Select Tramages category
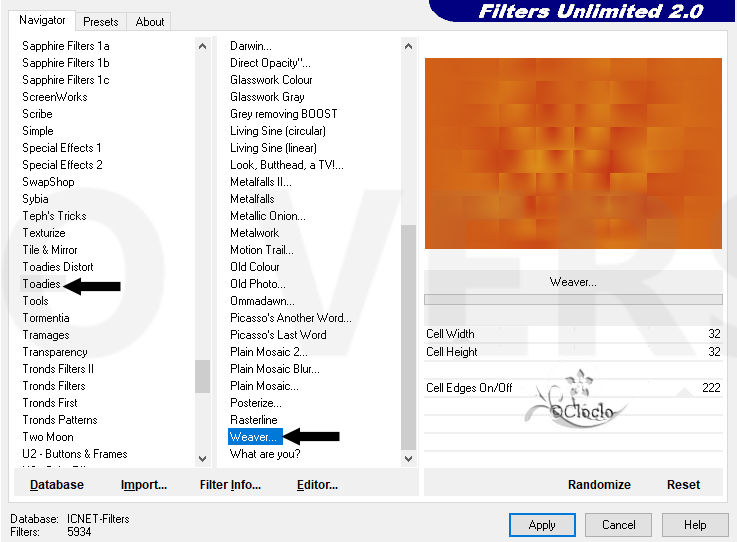Image resolution: width=737 pixels, height=542 pixels. [46, 335]
